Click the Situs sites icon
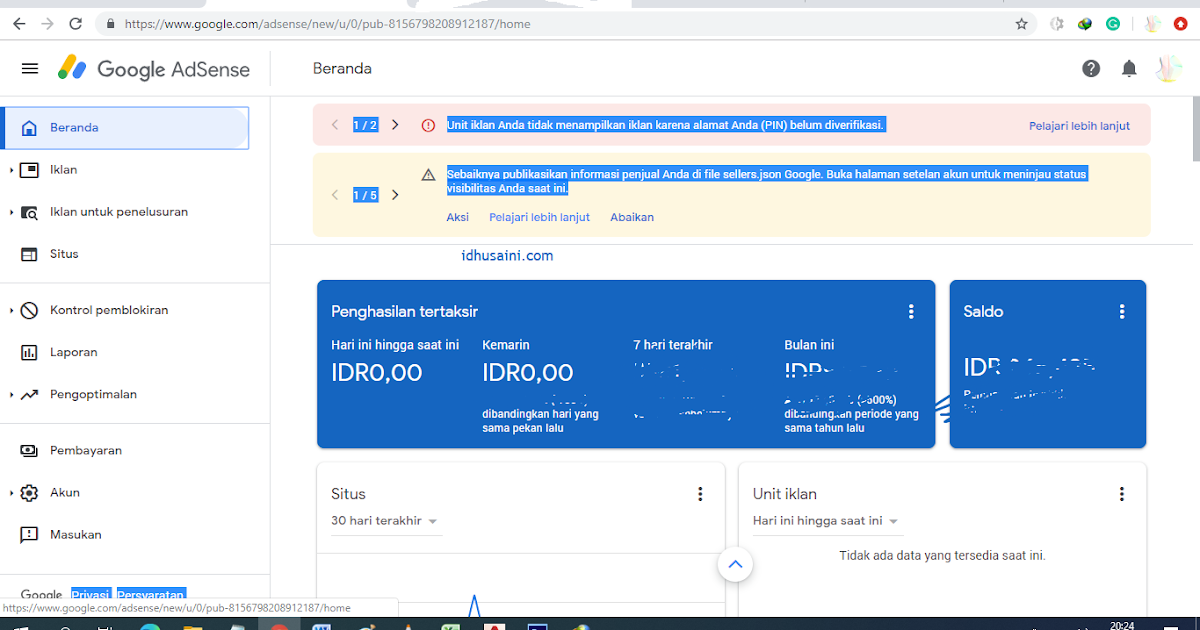 coord(30,254)
